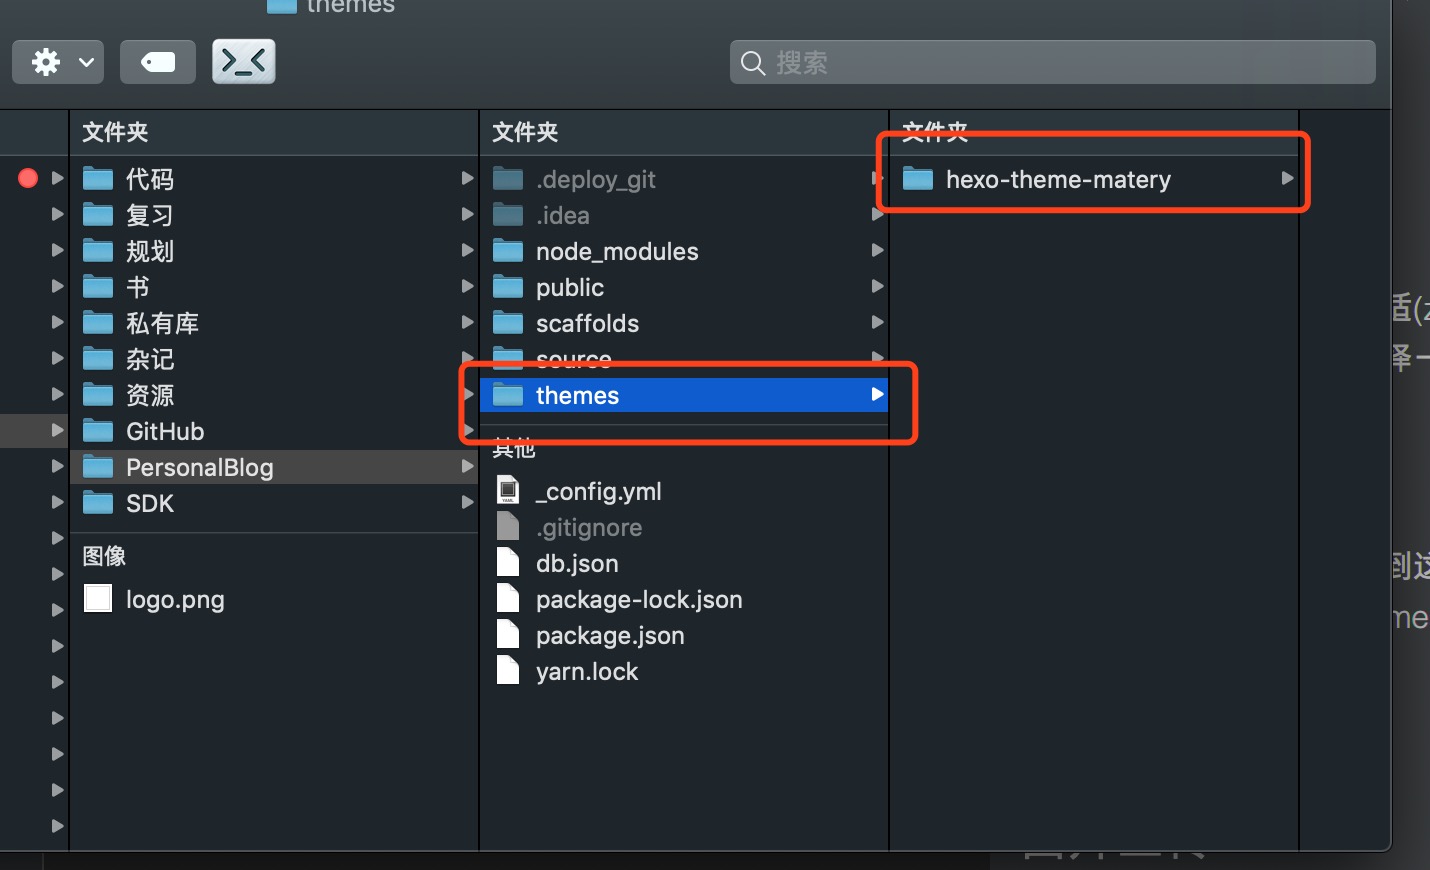Click the yarn.lock file name
Image resolution: width=1430 pixels, height=870 pixels.
click(587, 671)
